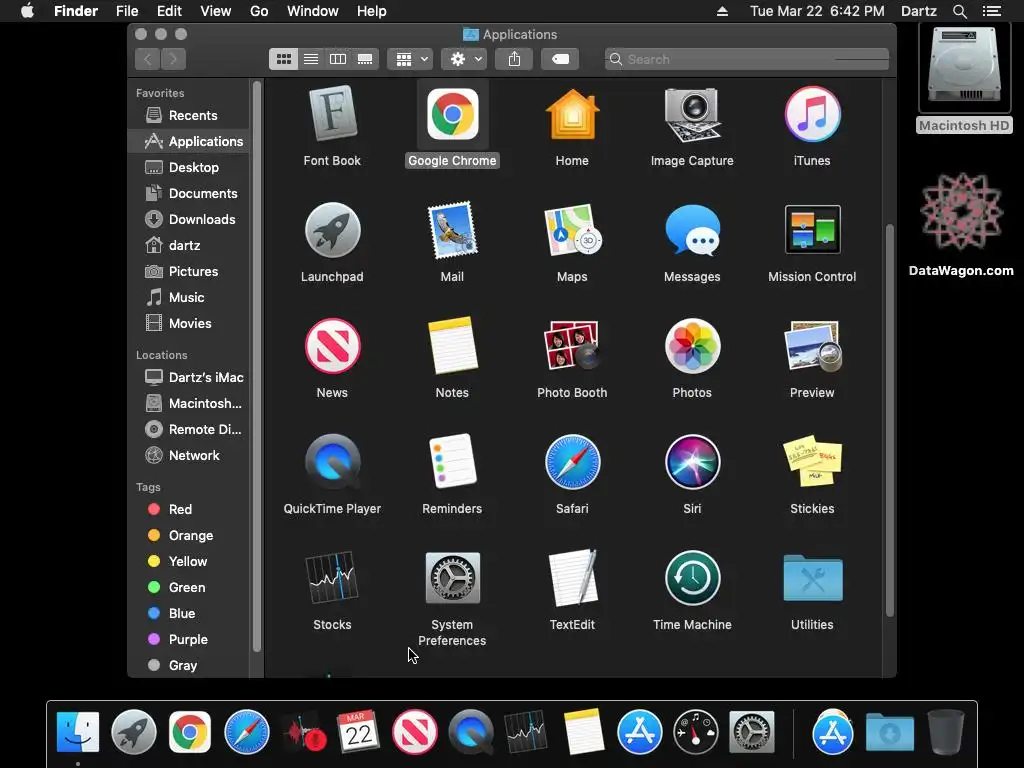Switch to icon view
The image size is (1024, 768).
pos(283,59)
